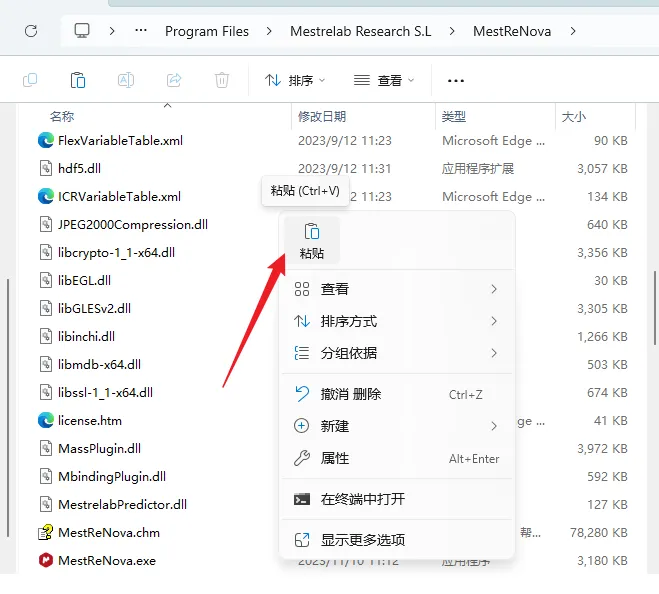Viewport: 659px width, 594px height.
Task: Expand chevron after Program Files breadcrumb
Action: [x=269, y=31]
